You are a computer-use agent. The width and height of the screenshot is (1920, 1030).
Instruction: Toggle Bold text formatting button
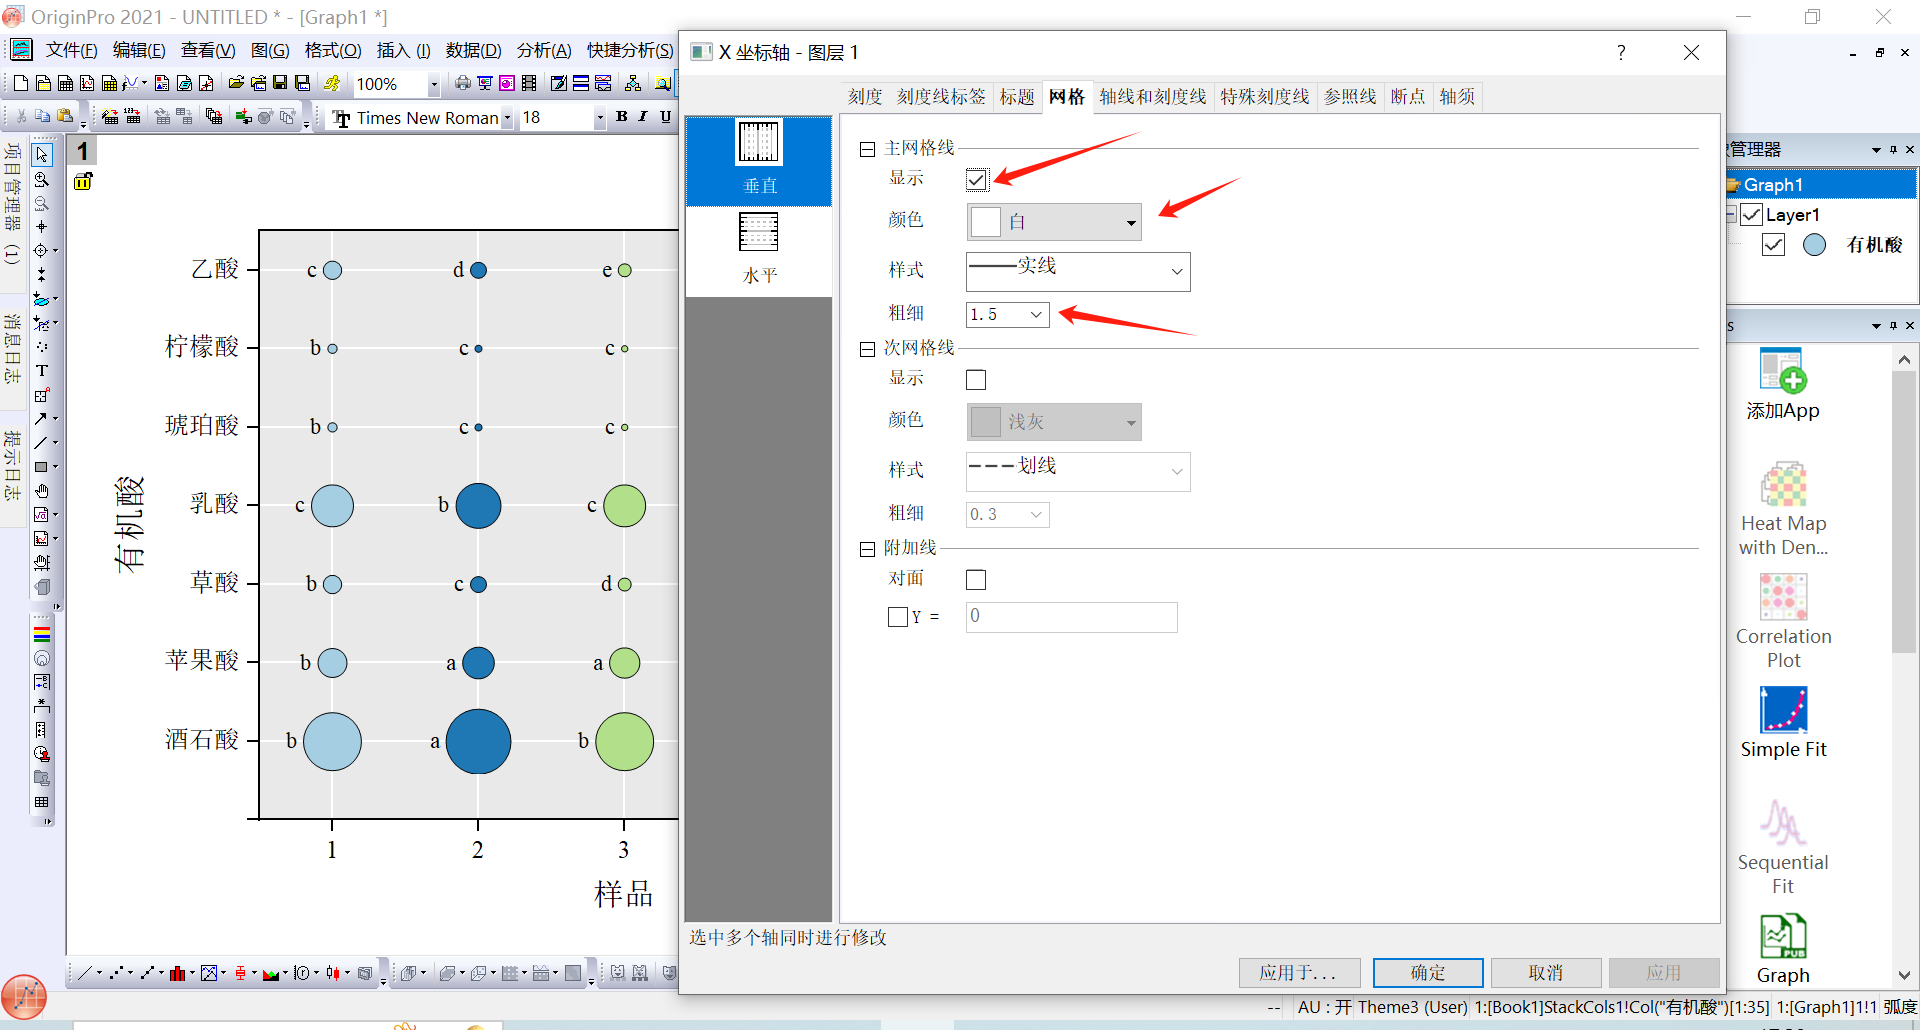click(x=622, y=117)
